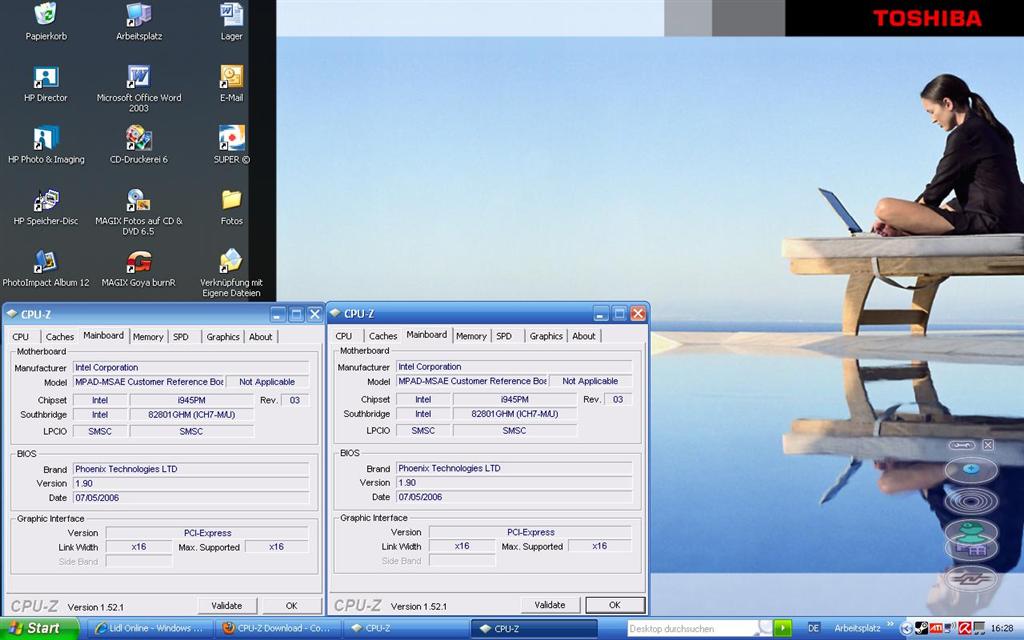
Task: Click BIOS date 07/05/2006 in right CPU-Z
Action: (x=514, y=497)
